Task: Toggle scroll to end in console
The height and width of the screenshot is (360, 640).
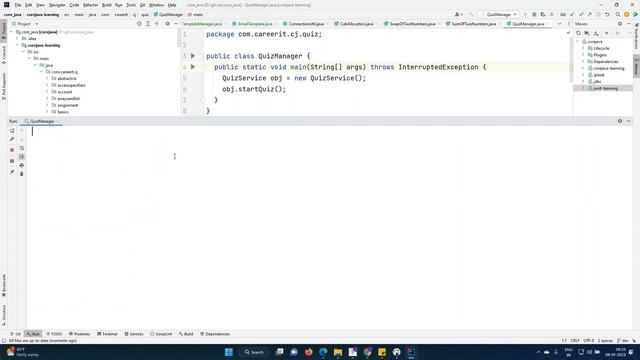Action: pos(22,157)
